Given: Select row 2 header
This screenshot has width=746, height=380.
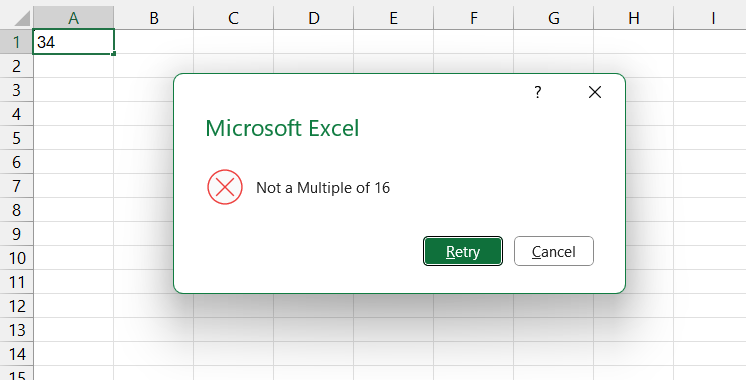Looking at the screenshot, I should coord(17,66).
